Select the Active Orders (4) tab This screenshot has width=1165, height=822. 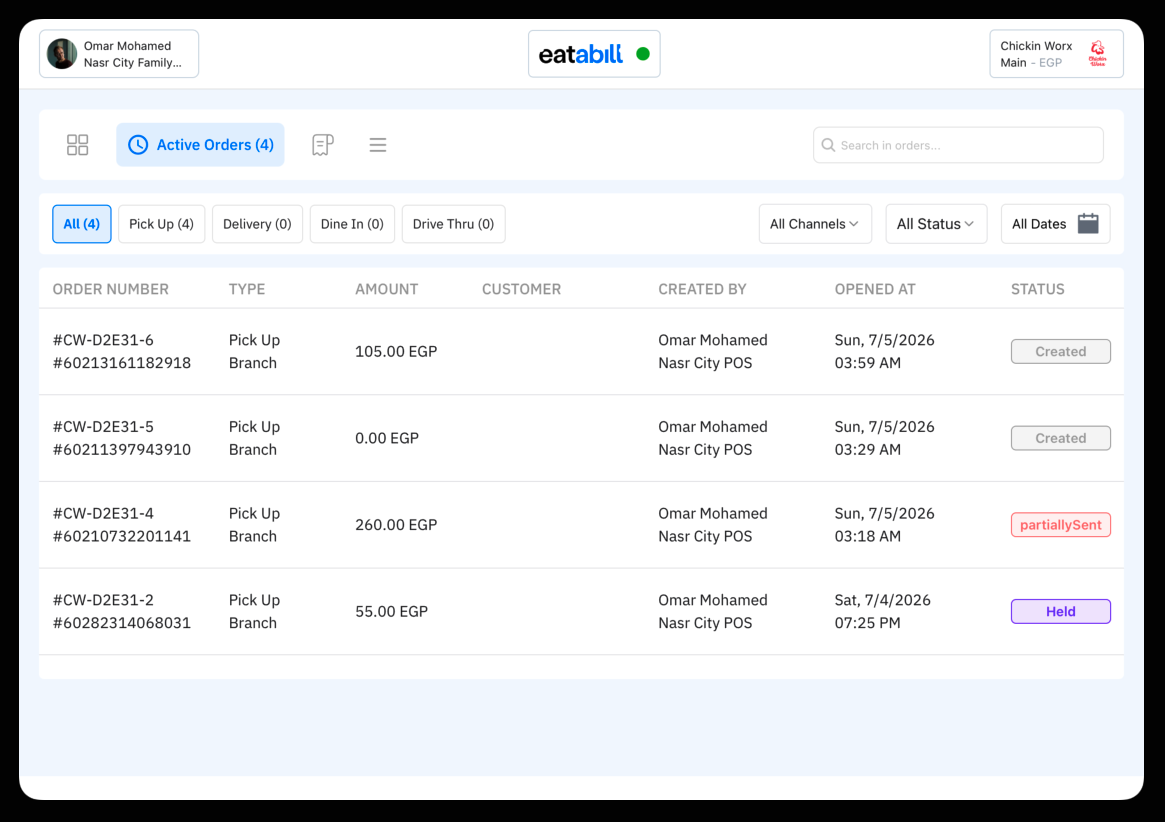click(200, 145)
